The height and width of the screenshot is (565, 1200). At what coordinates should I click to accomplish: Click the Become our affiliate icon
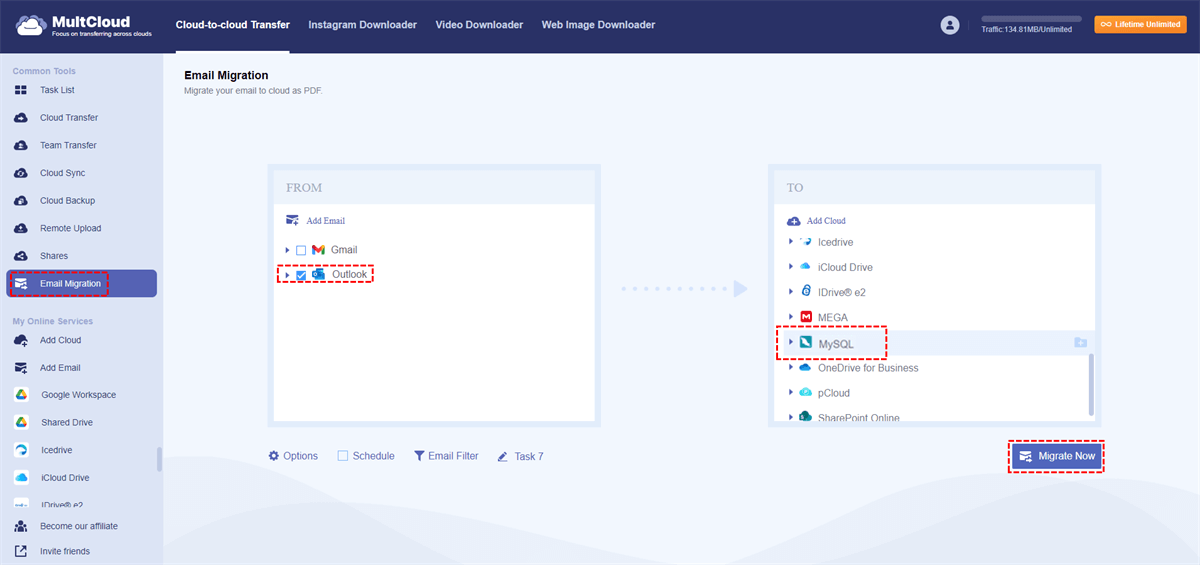tap(21, 526)
